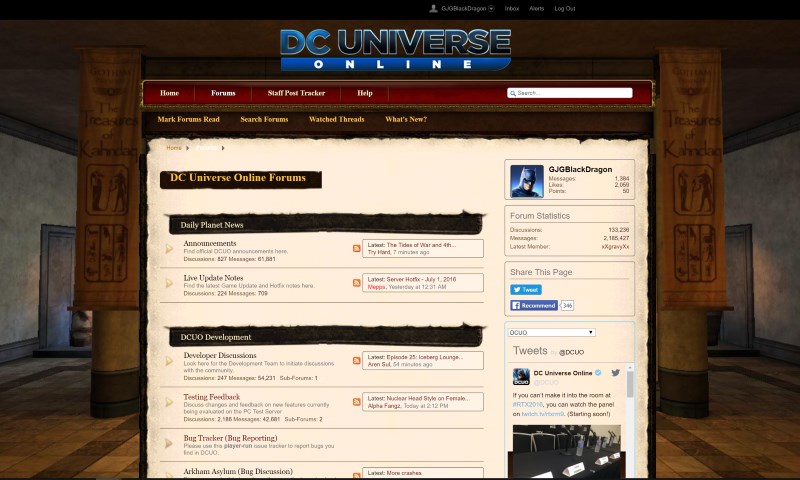Screen dimensions: 800x480
Task: Click the Mepps username link
Action: [x=377, y=287]
